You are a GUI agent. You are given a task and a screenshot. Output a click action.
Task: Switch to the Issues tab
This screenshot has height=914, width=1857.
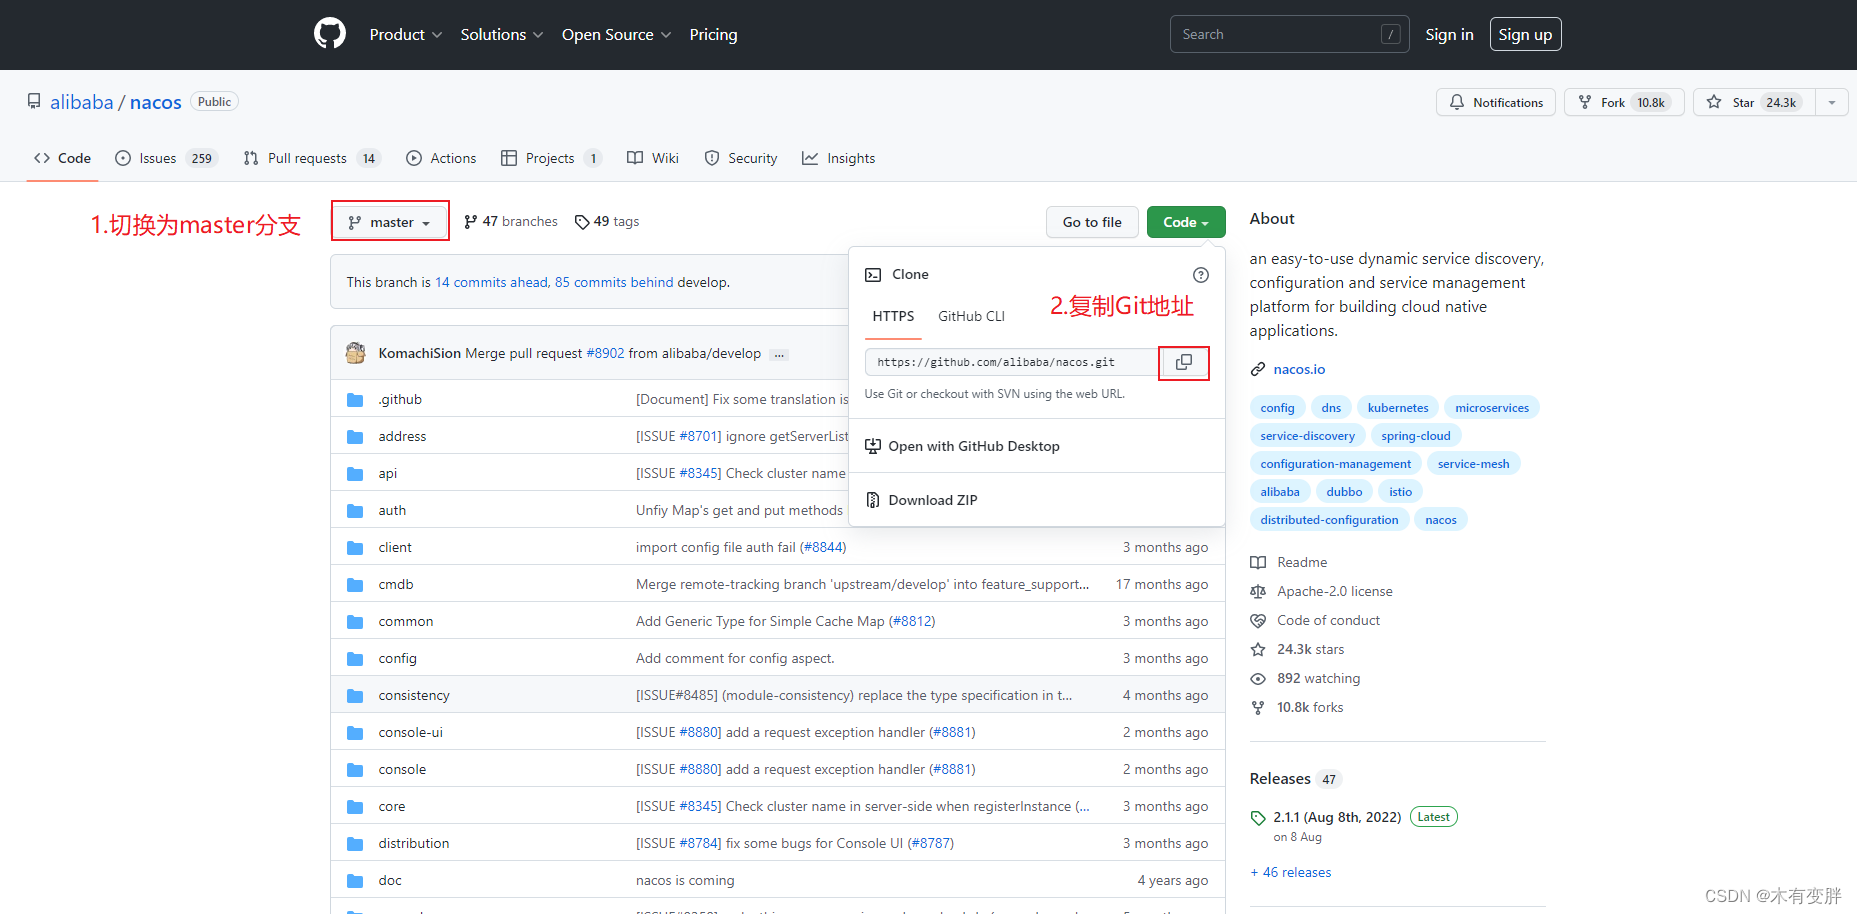click(165, 158)
